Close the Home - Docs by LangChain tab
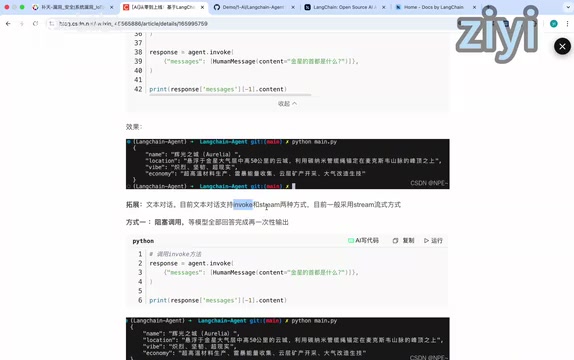 [474, 7]
